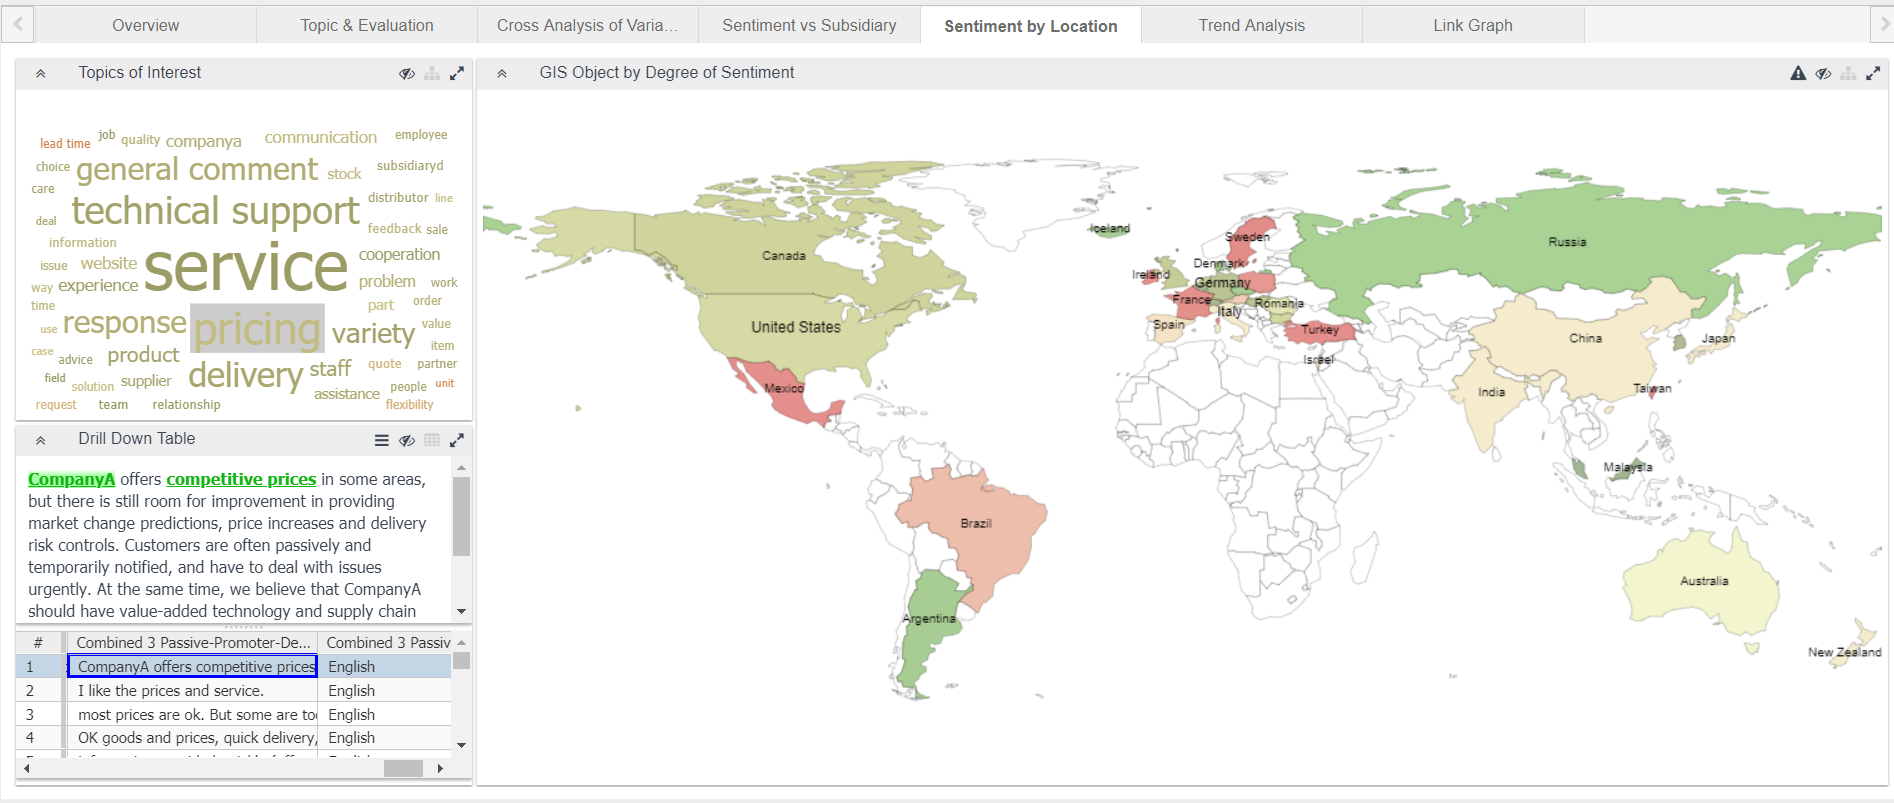Click 'English' cell in row 3

[385, 715]
